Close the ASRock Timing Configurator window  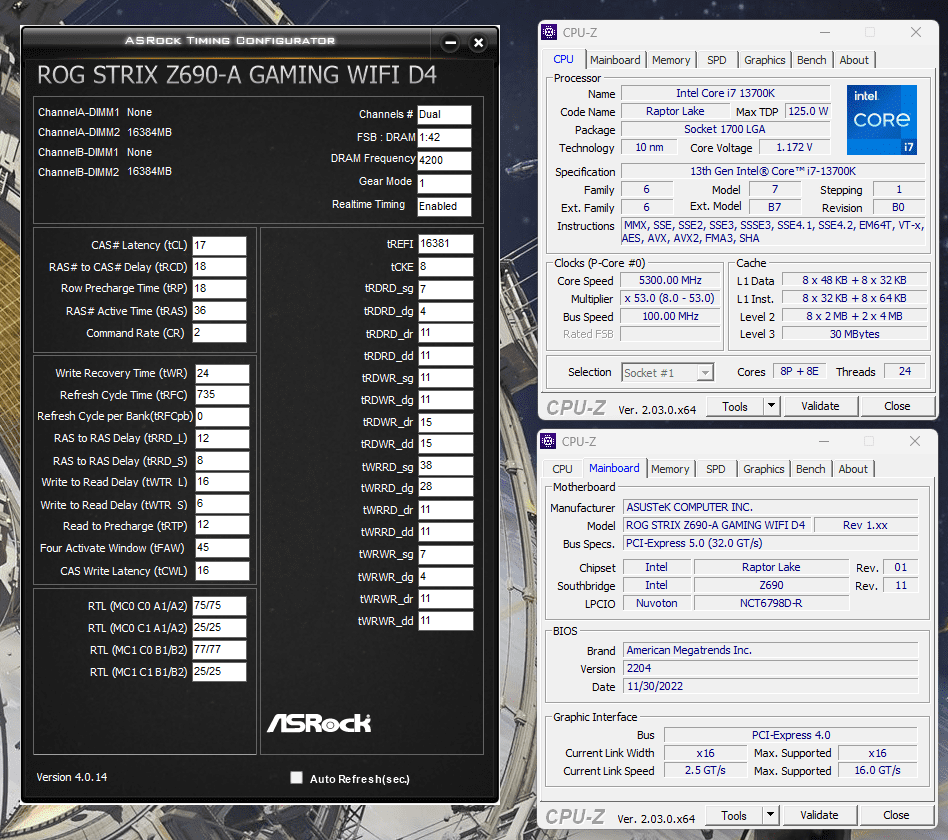click(478, 42)
